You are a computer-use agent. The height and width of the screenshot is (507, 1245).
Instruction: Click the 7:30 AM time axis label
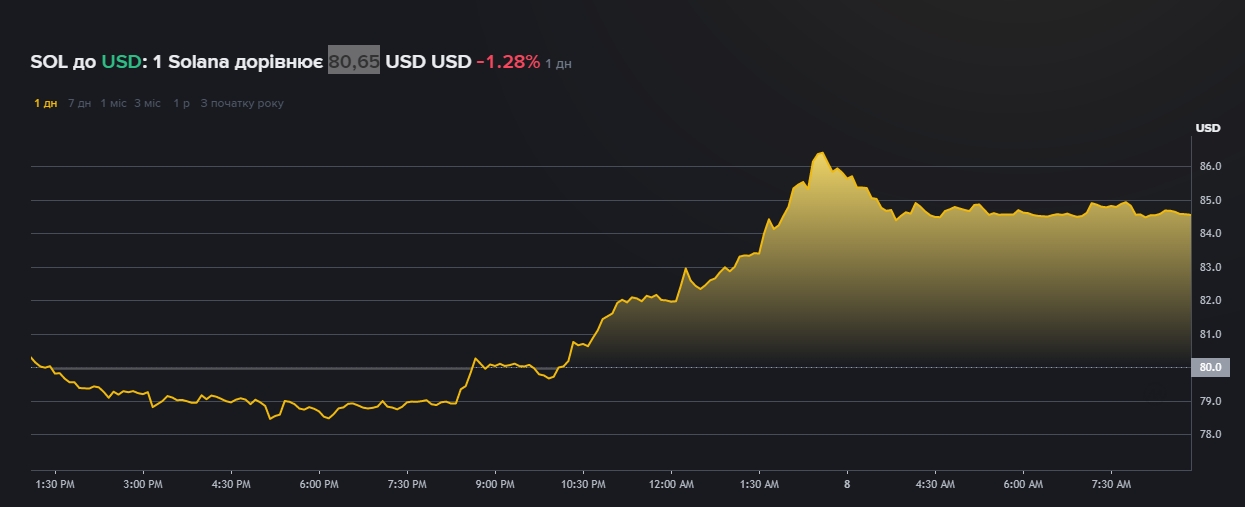1110,484
